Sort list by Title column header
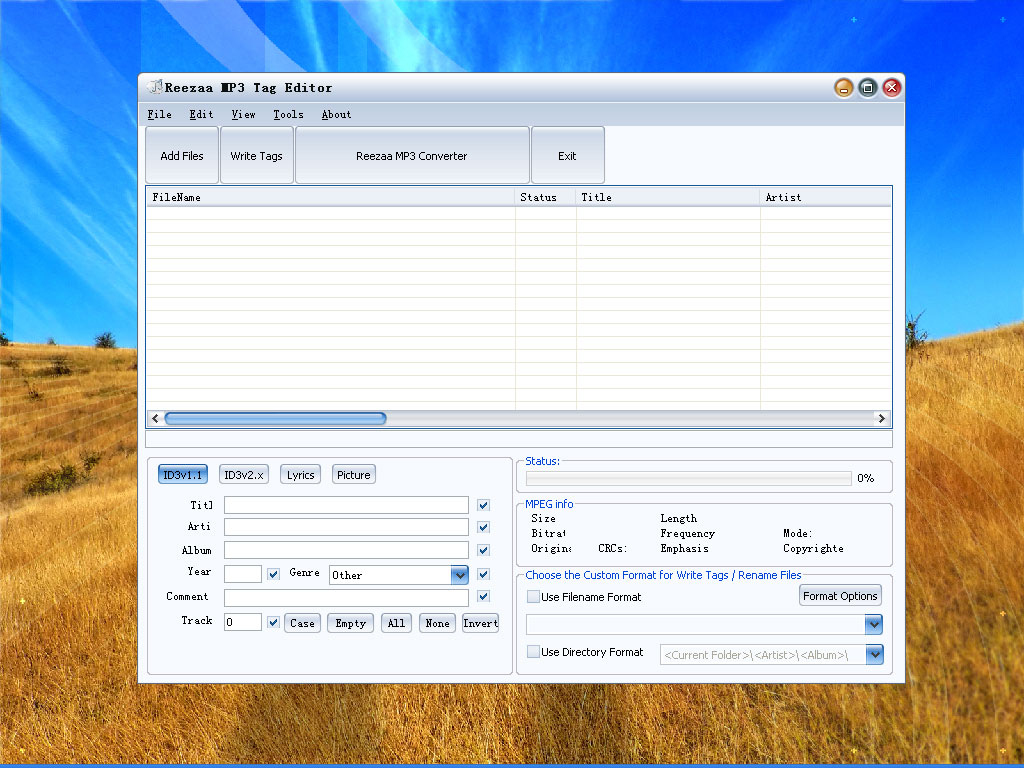This screenshot has width=1024, height=768. point(668,197)
